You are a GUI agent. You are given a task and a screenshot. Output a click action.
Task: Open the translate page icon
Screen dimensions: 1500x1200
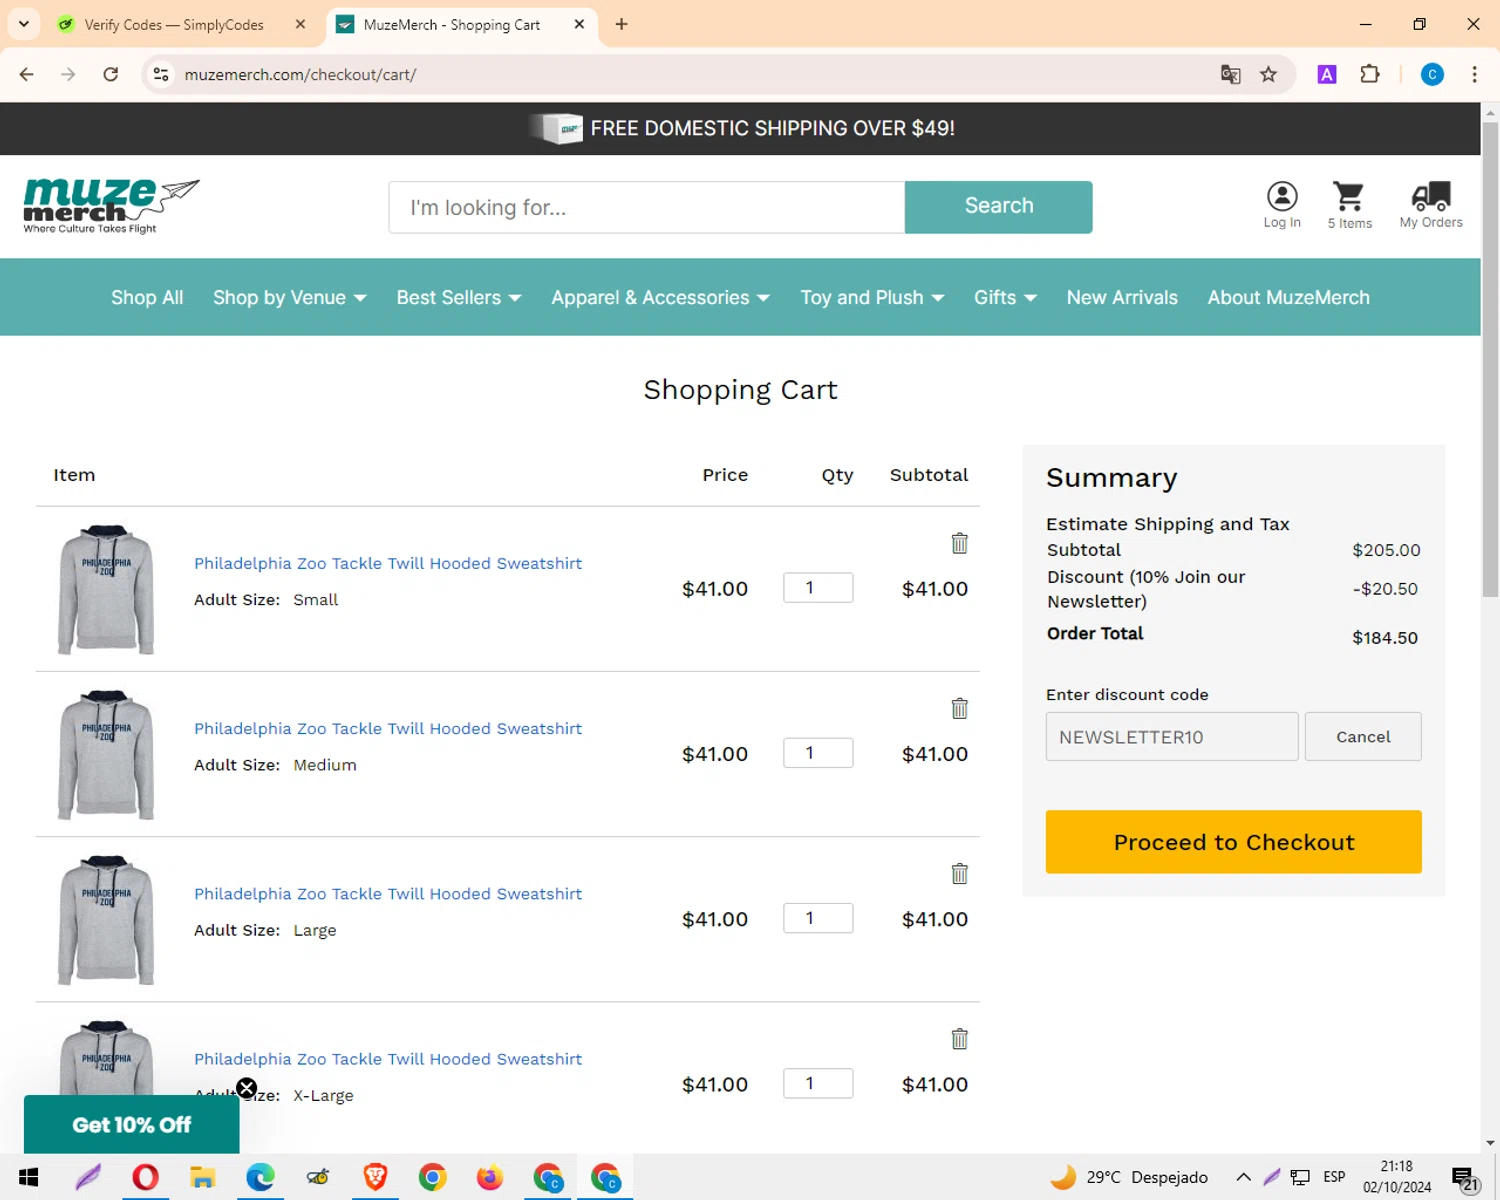pos(1230,74)
